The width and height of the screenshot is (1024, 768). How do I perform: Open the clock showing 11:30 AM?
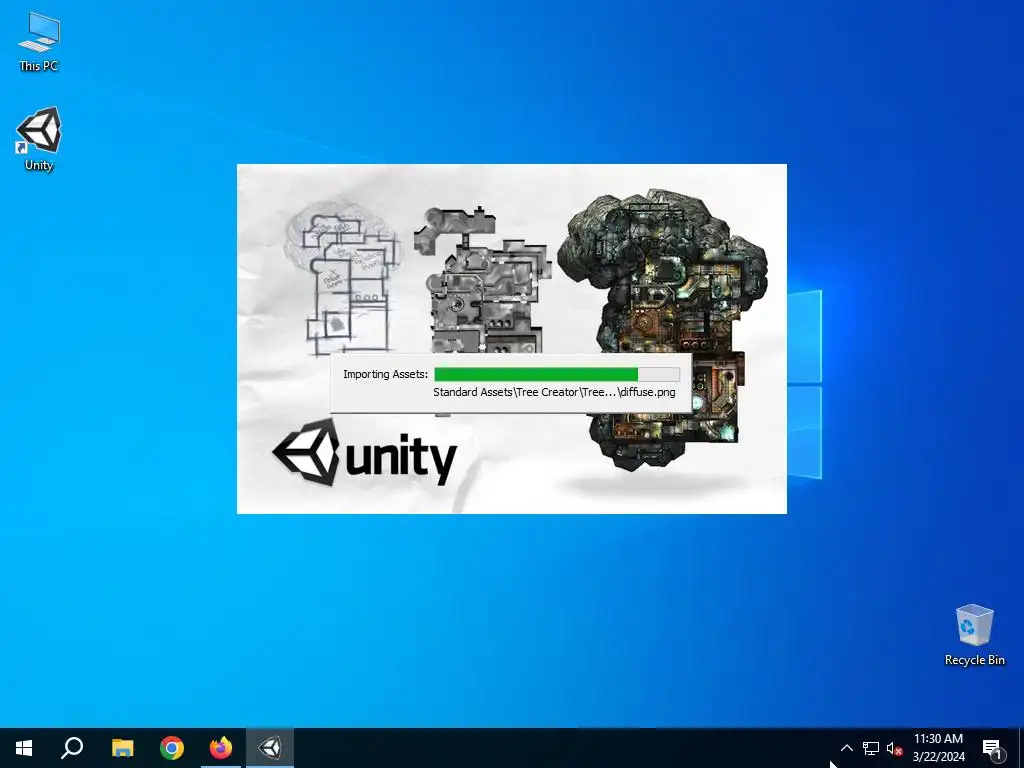(x=938, y=748)
